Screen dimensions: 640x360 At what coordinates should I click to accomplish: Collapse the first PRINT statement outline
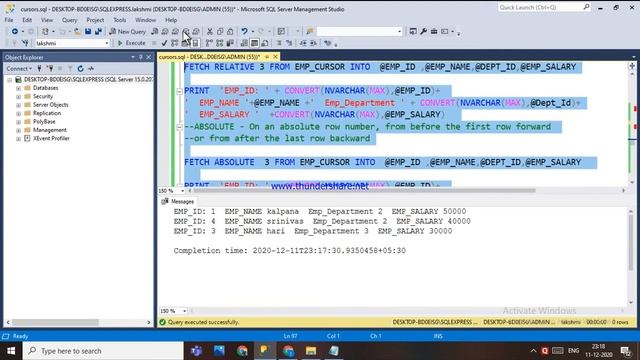tap(179, 91)
